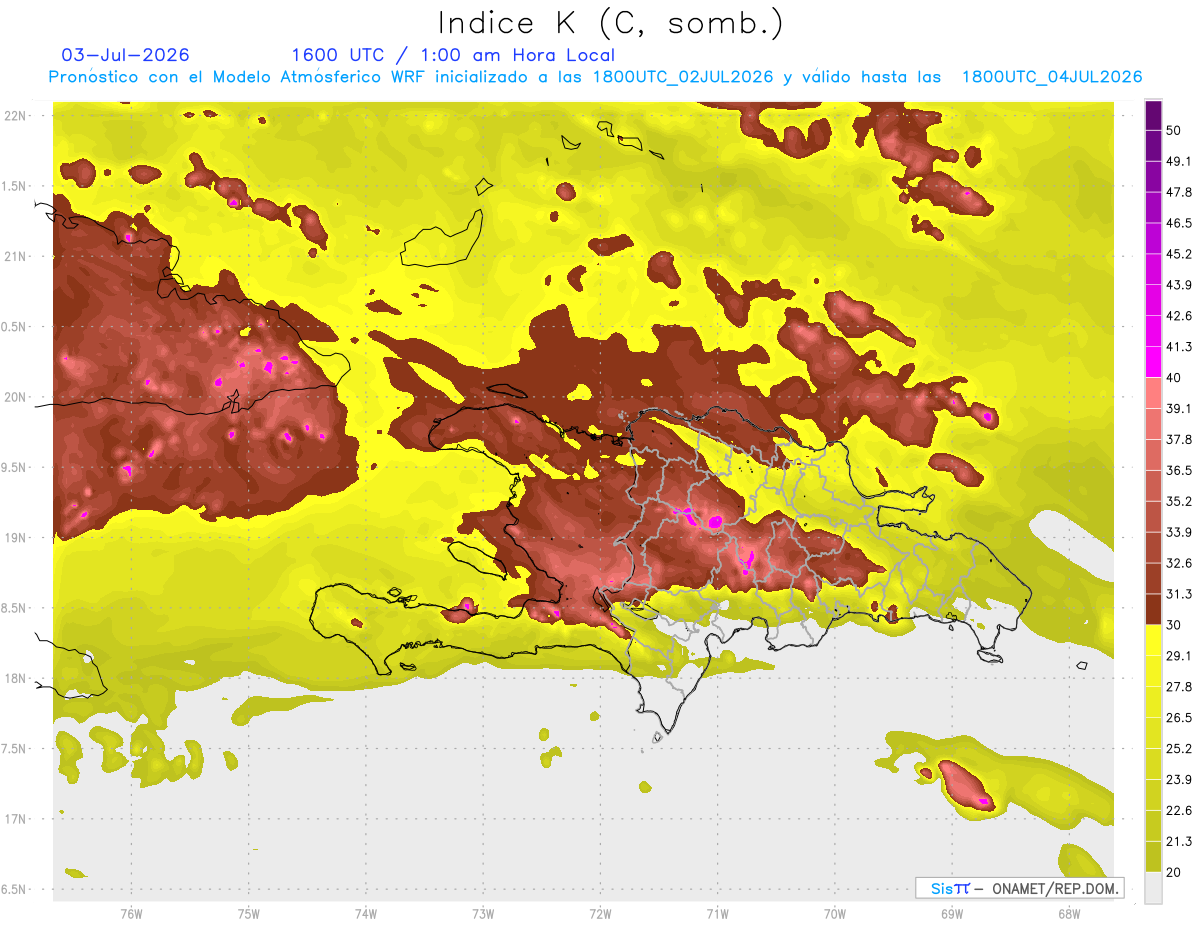This screenshot has width=1200, height=927.
Task: Click the colorbar value '46.5'
Action: (x=1179, y=223)
